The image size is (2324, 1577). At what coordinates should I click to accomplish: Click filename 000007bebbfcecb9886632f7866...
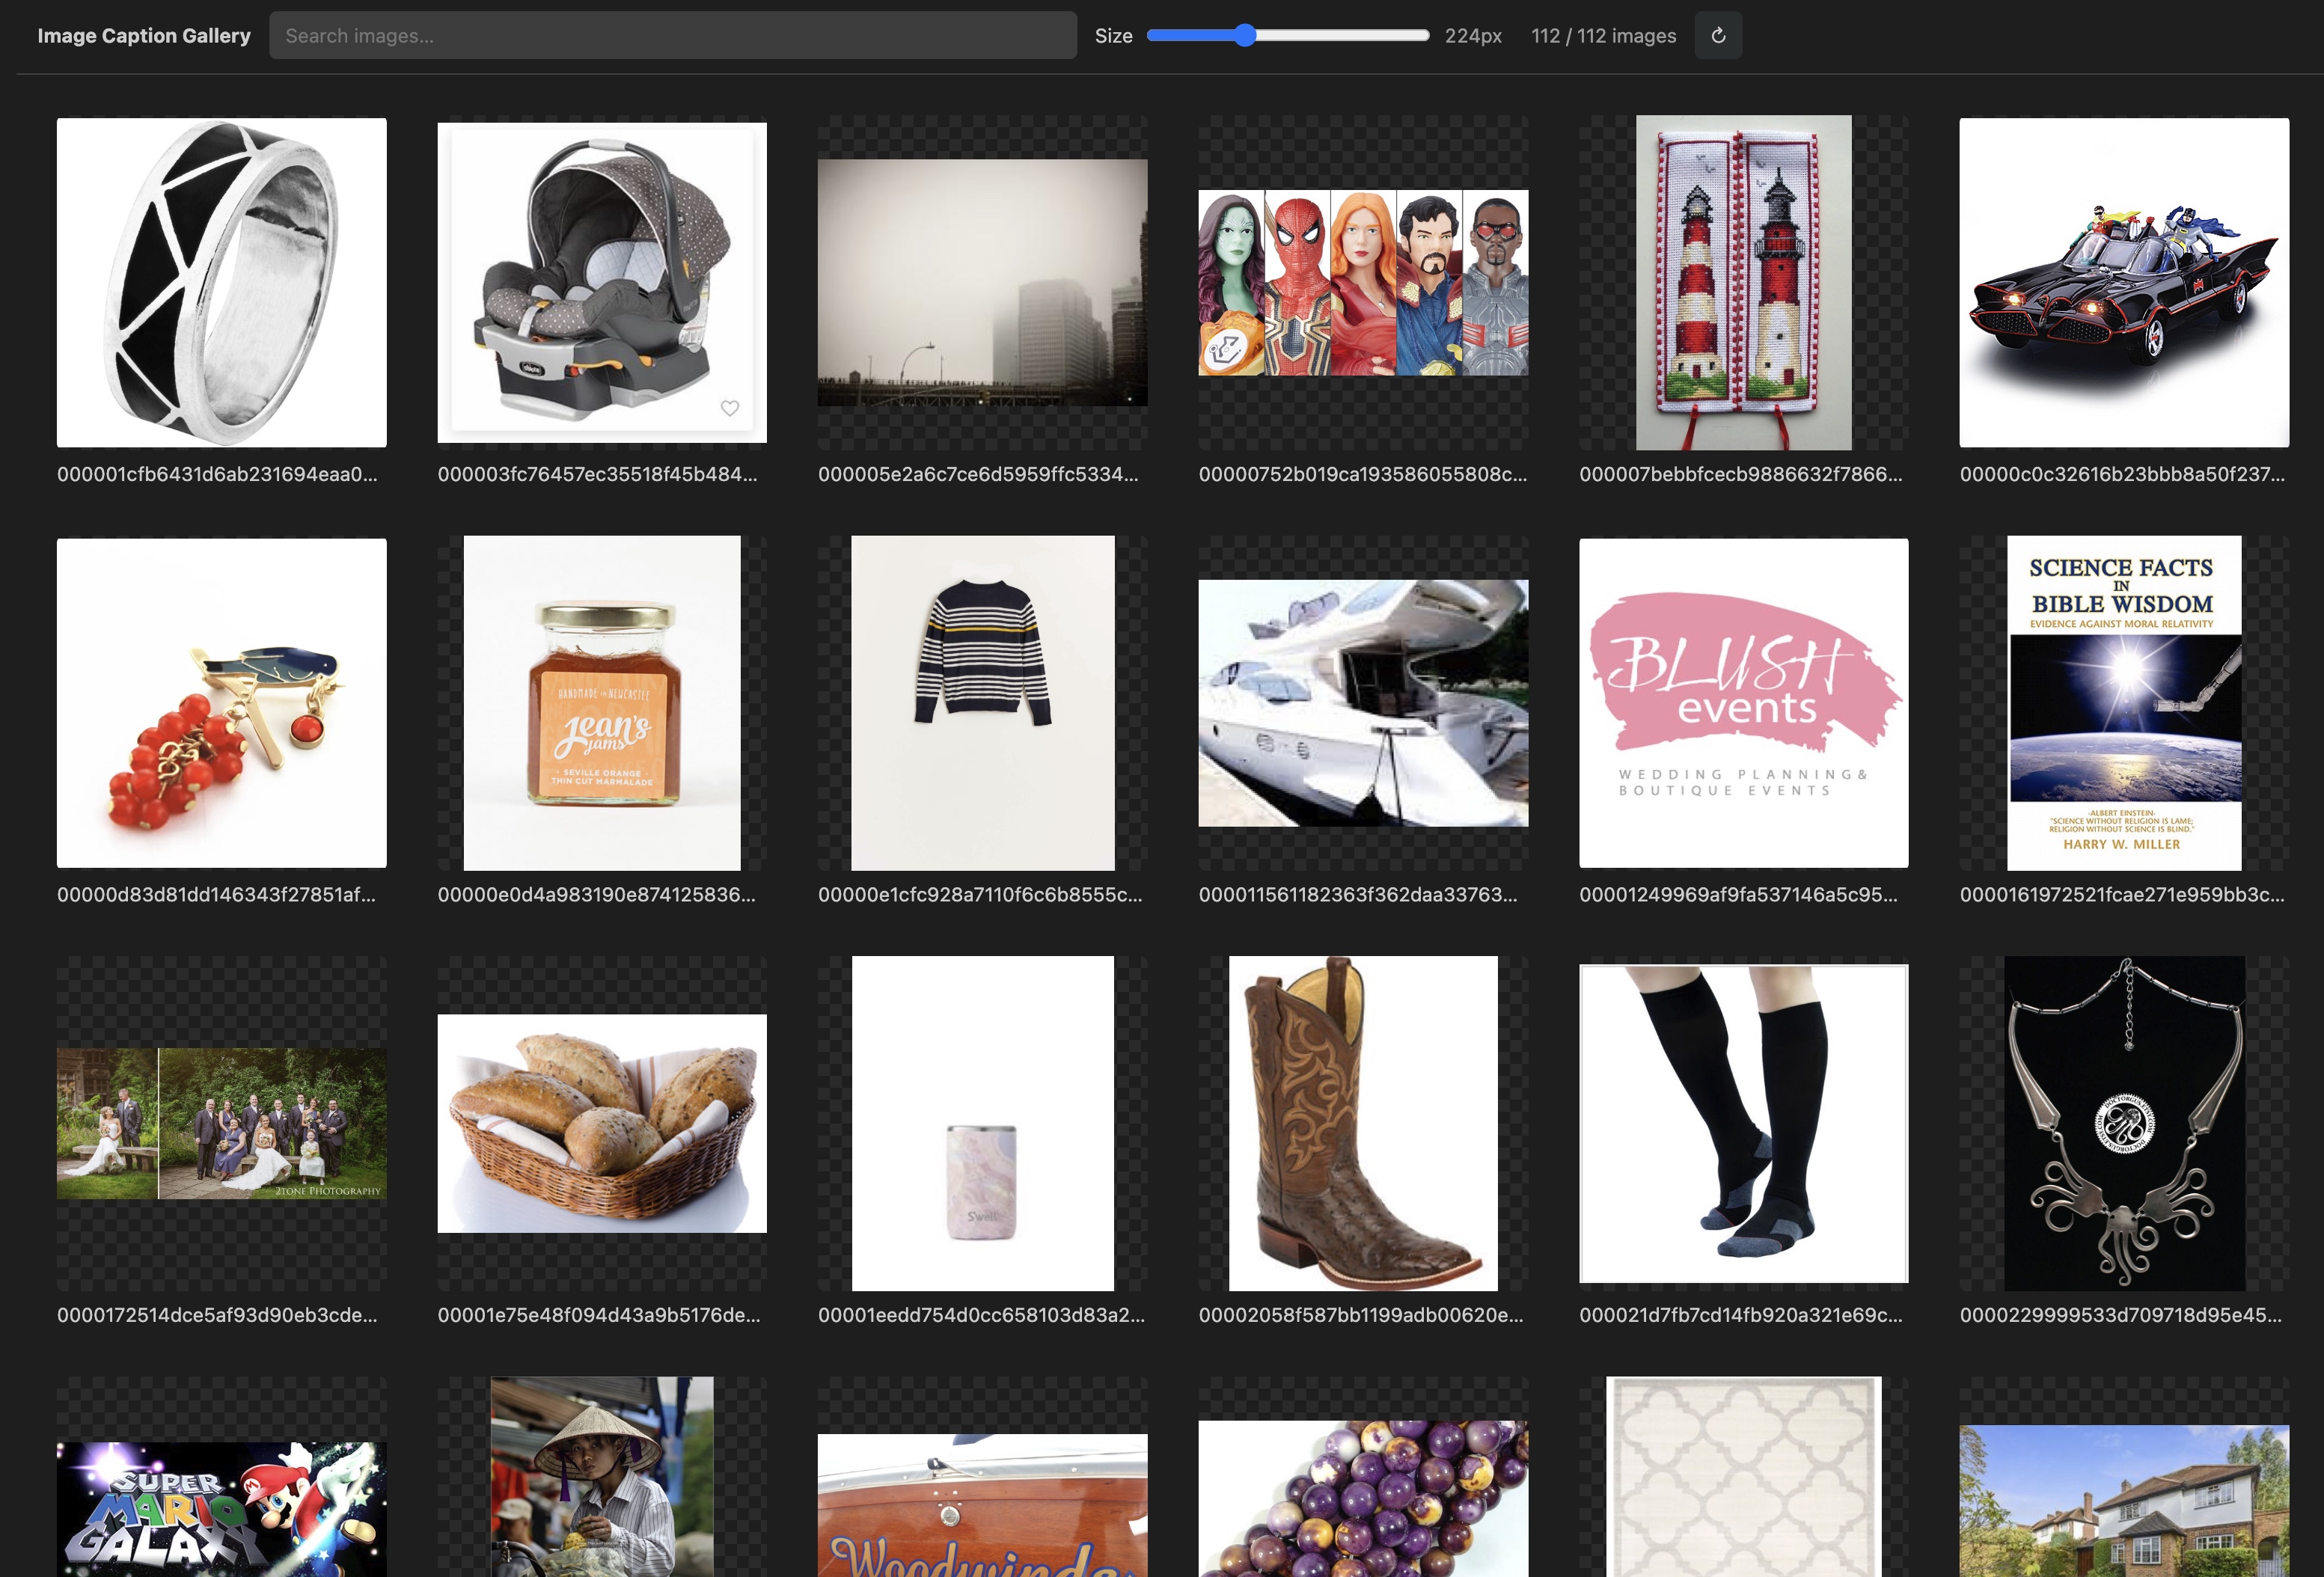[1741, 474]
